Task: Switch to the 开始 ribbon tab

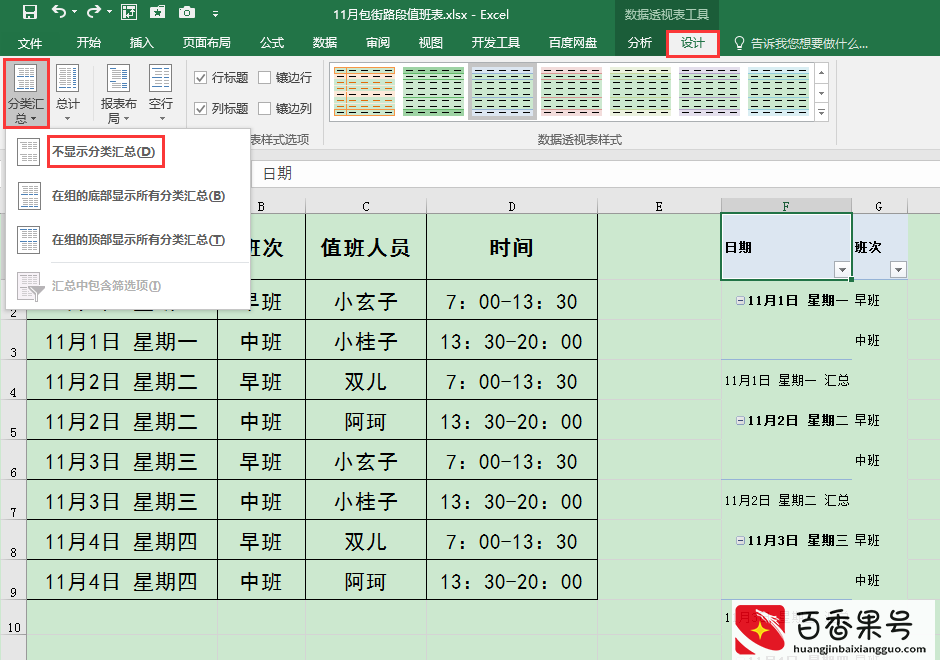Action: click(88, 43)
